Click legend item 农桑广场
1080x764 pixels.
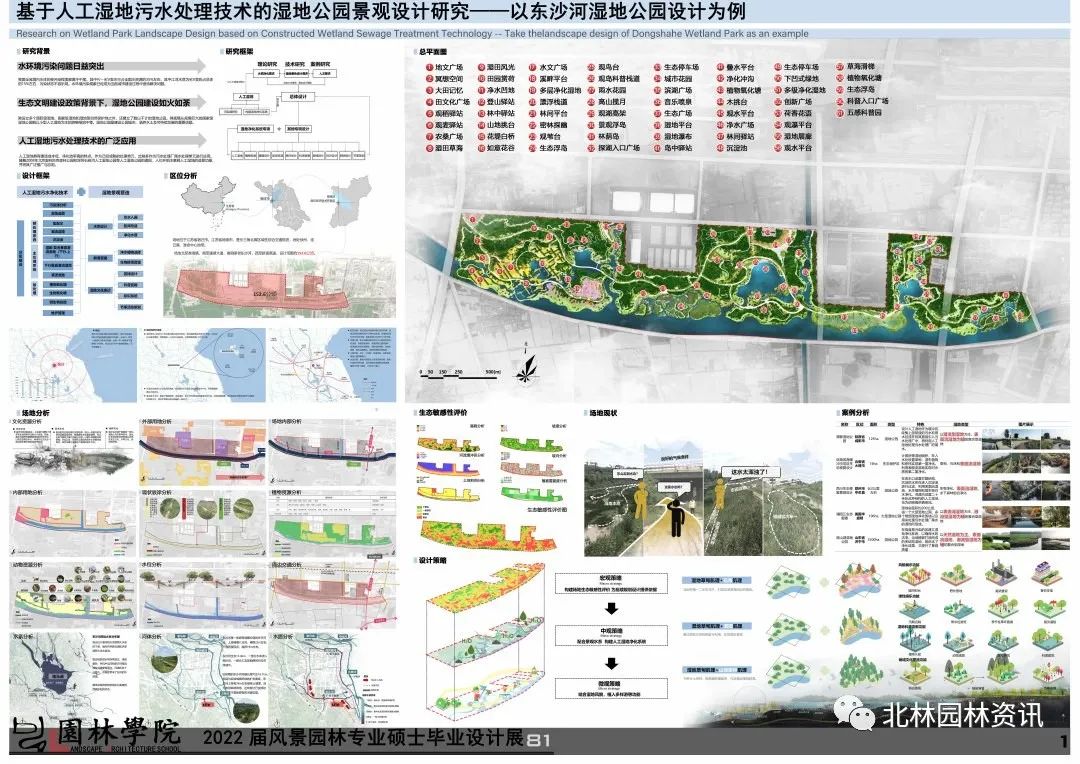445,136
